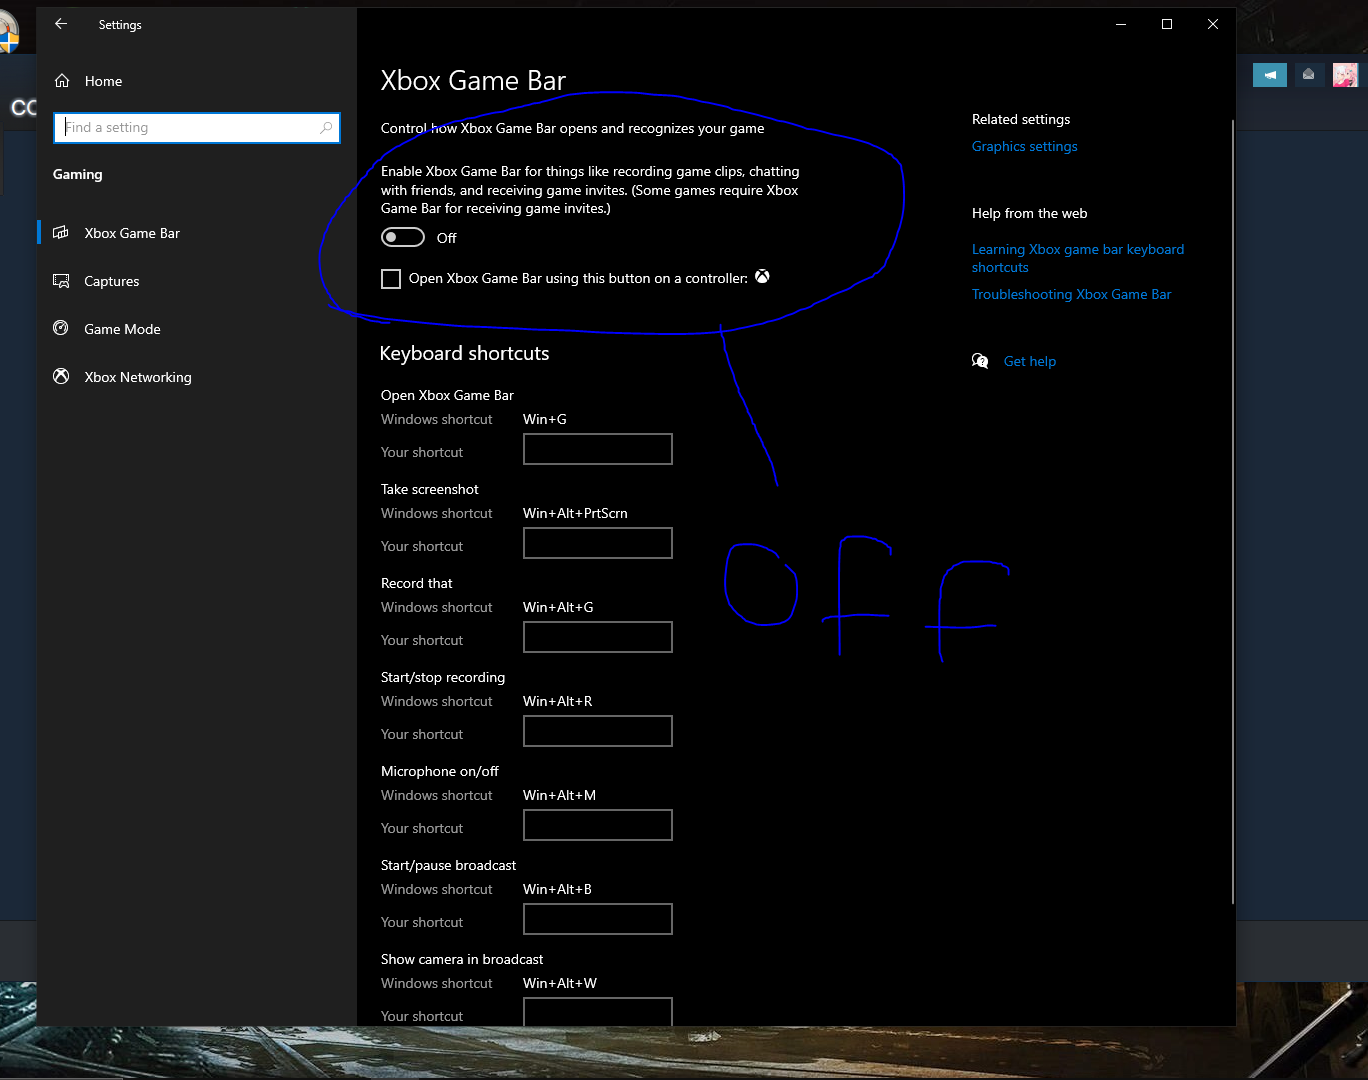
Task: Close the Settings window
Action: point(1213,24)
